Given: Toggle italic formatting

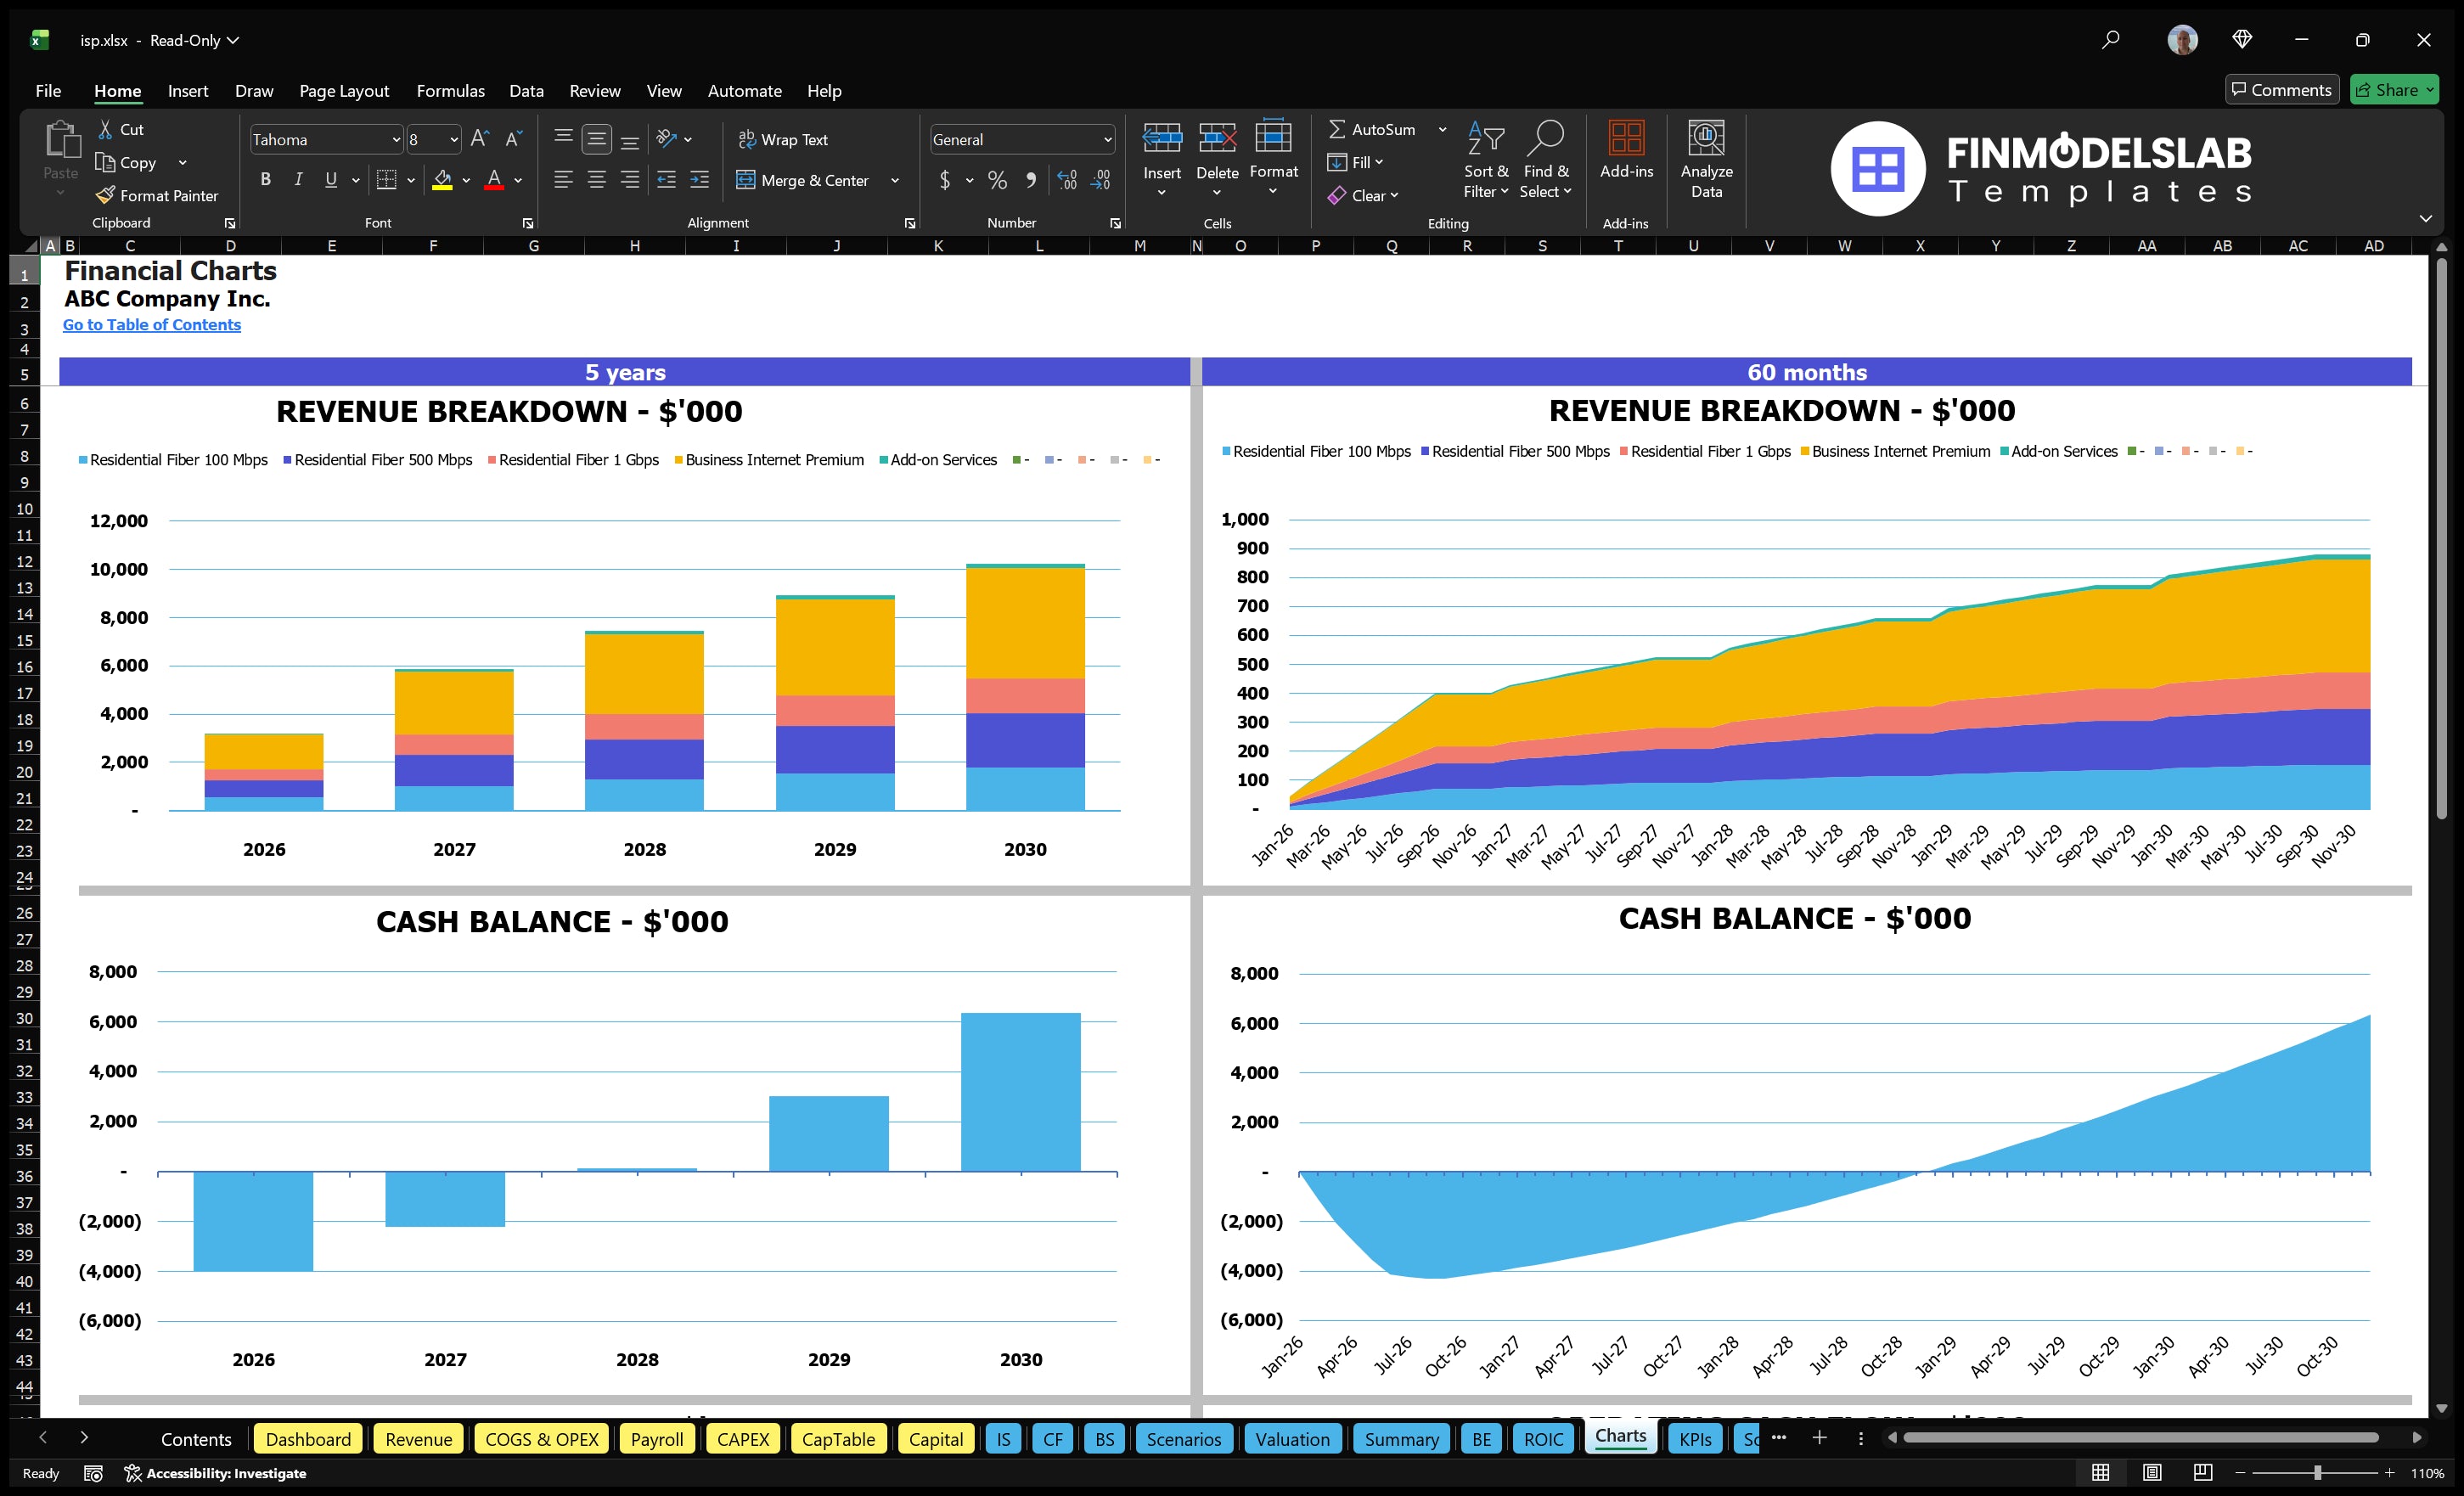Looking at the screenshot, I should [x=297, y=179].
